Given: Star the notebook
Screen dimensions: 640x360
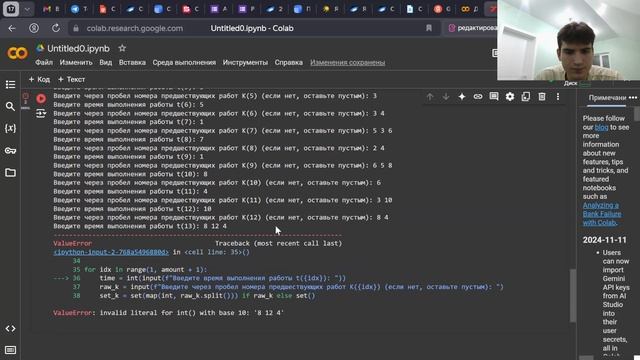Looking at the screenshot, I should [122, 48].
